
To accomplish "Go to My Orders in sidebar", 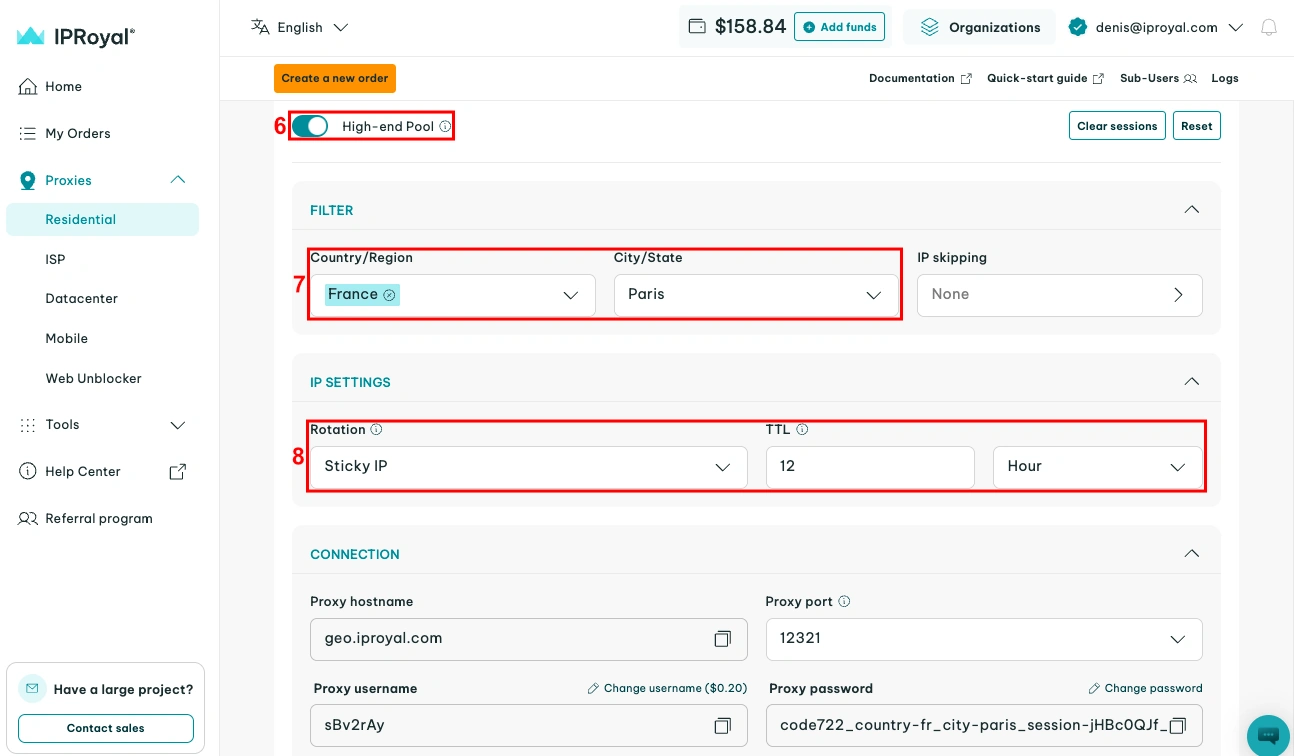I will click(78, 133).
